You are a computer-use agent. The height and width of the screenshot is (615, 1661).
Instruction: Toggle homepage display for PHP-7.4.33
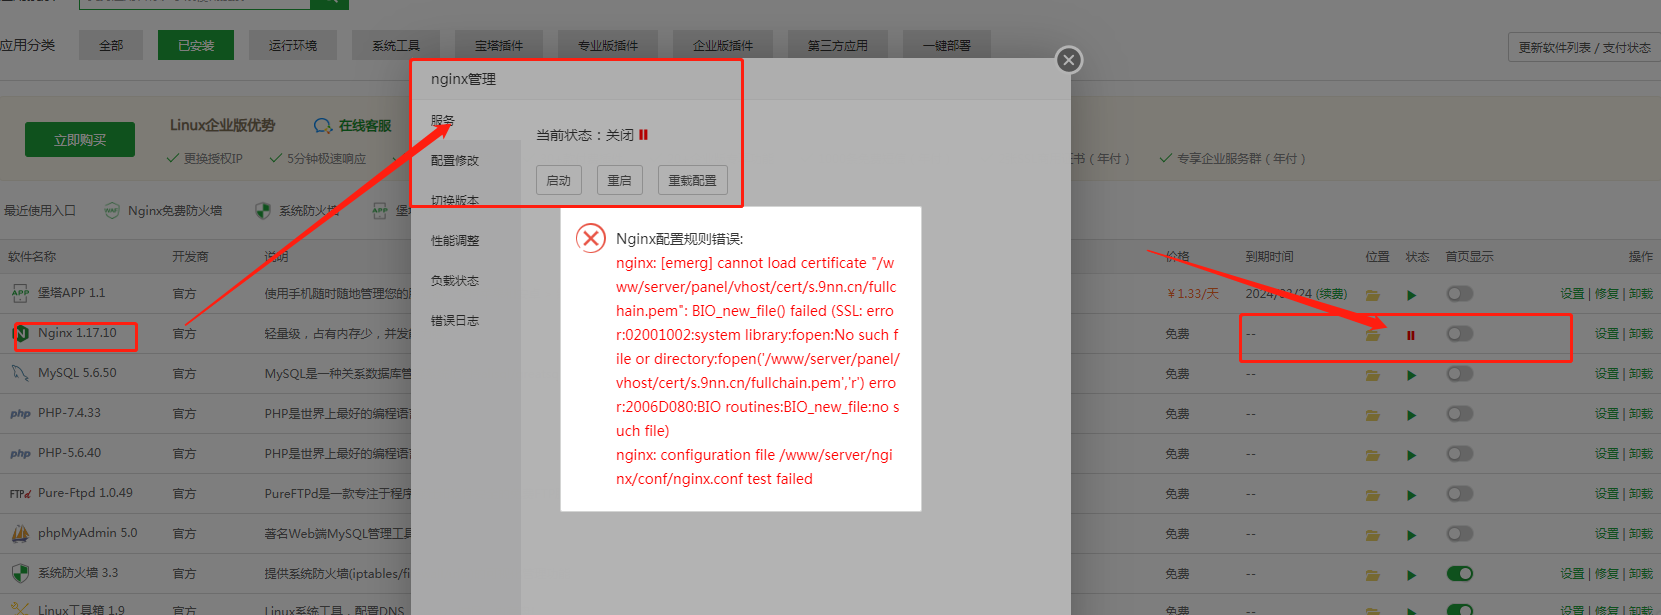click(x=1460, y=413)
